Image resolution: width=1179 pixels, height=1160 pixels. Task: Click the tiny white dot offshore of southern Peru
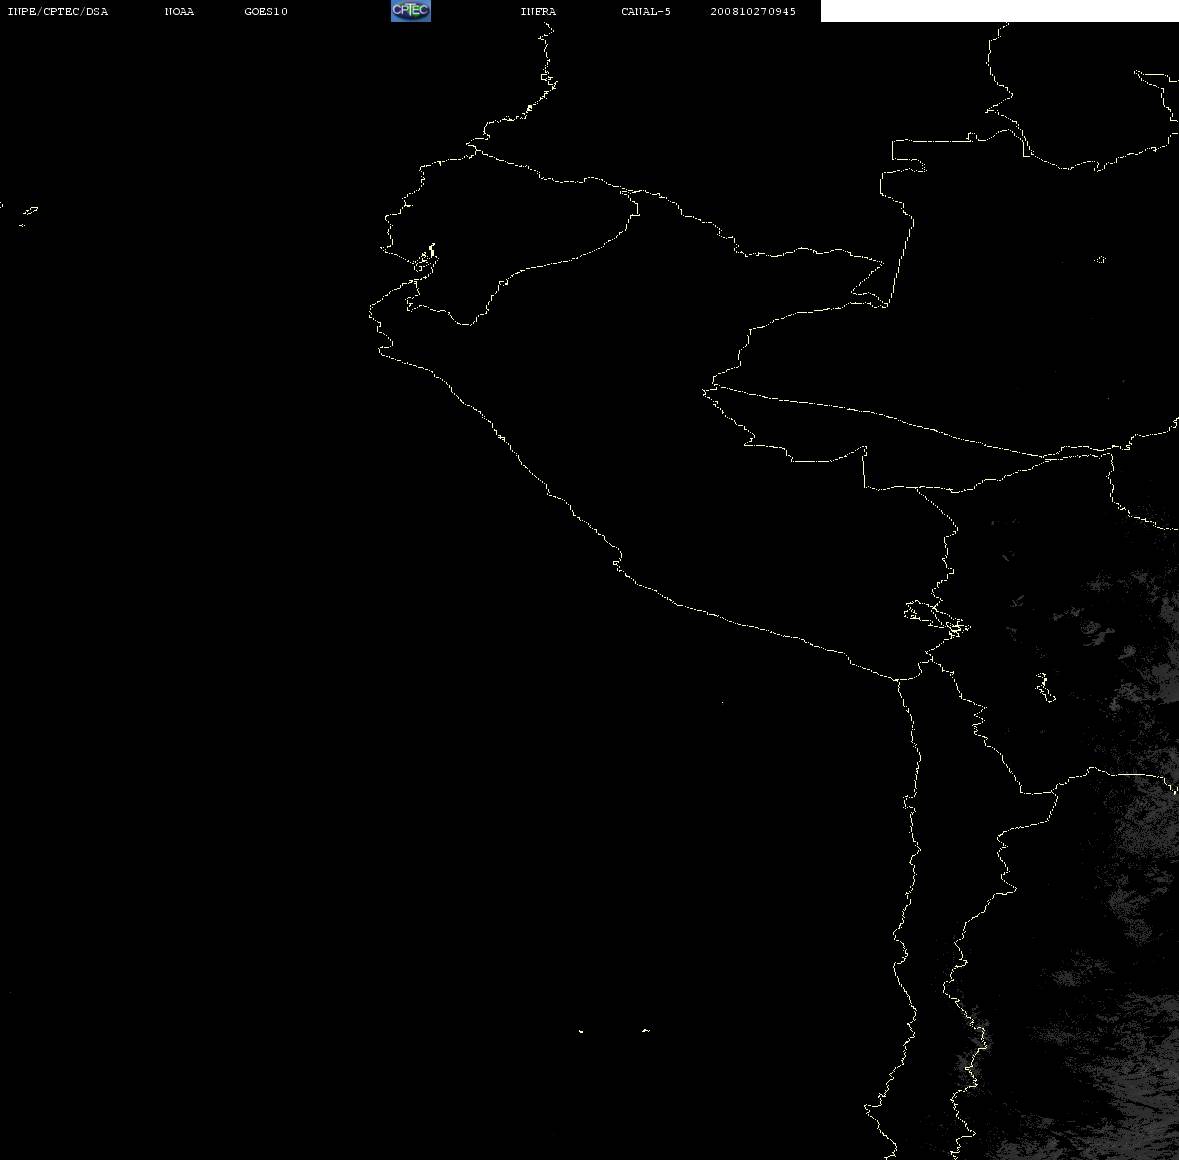(x=723, y=702)
